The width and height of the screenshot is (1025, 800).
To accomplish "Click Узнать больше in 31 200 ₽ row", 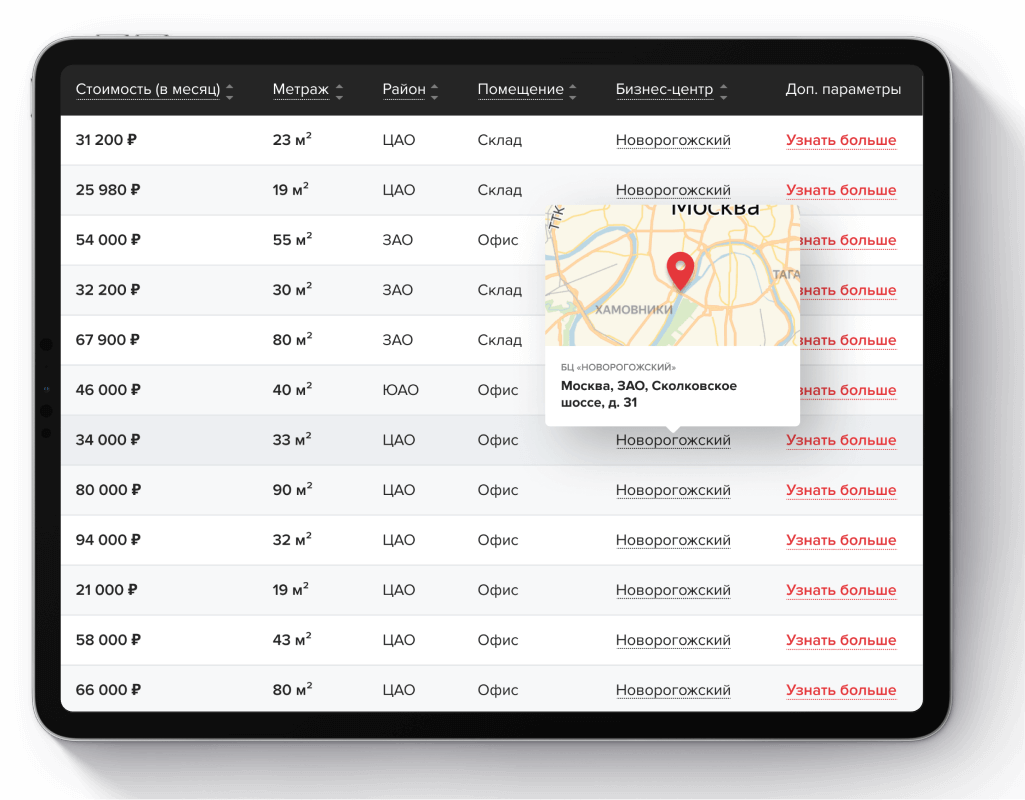I will pos(841,140).
